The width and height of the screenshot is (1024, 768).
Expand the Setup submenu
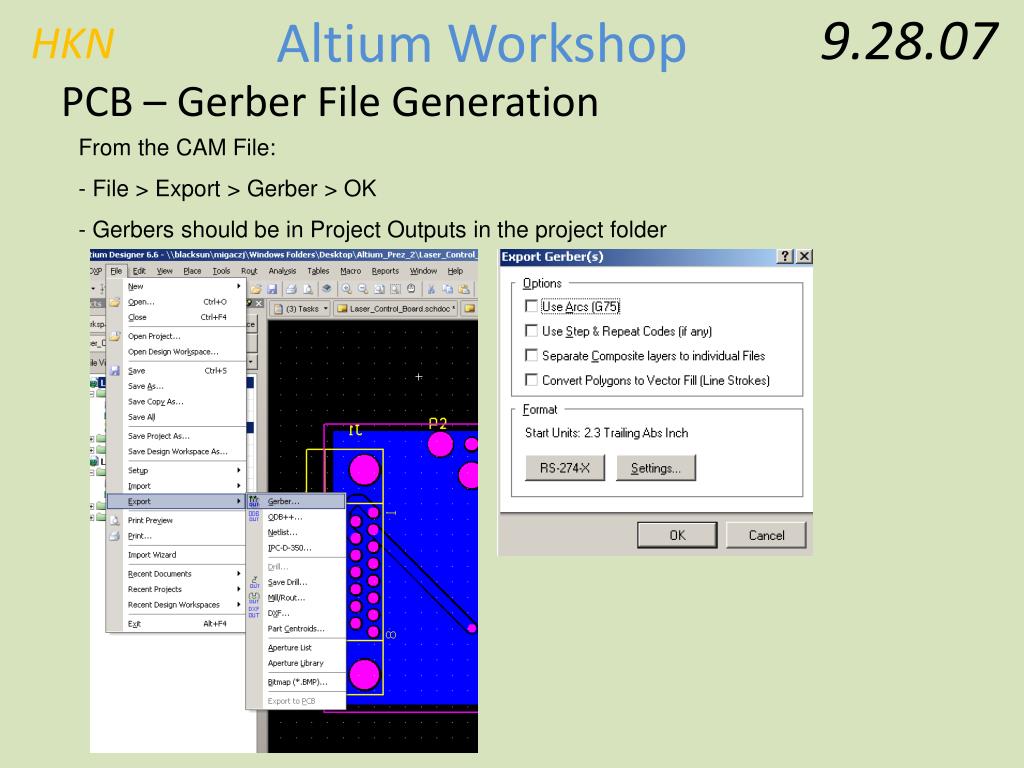click(x=238, y=470)
